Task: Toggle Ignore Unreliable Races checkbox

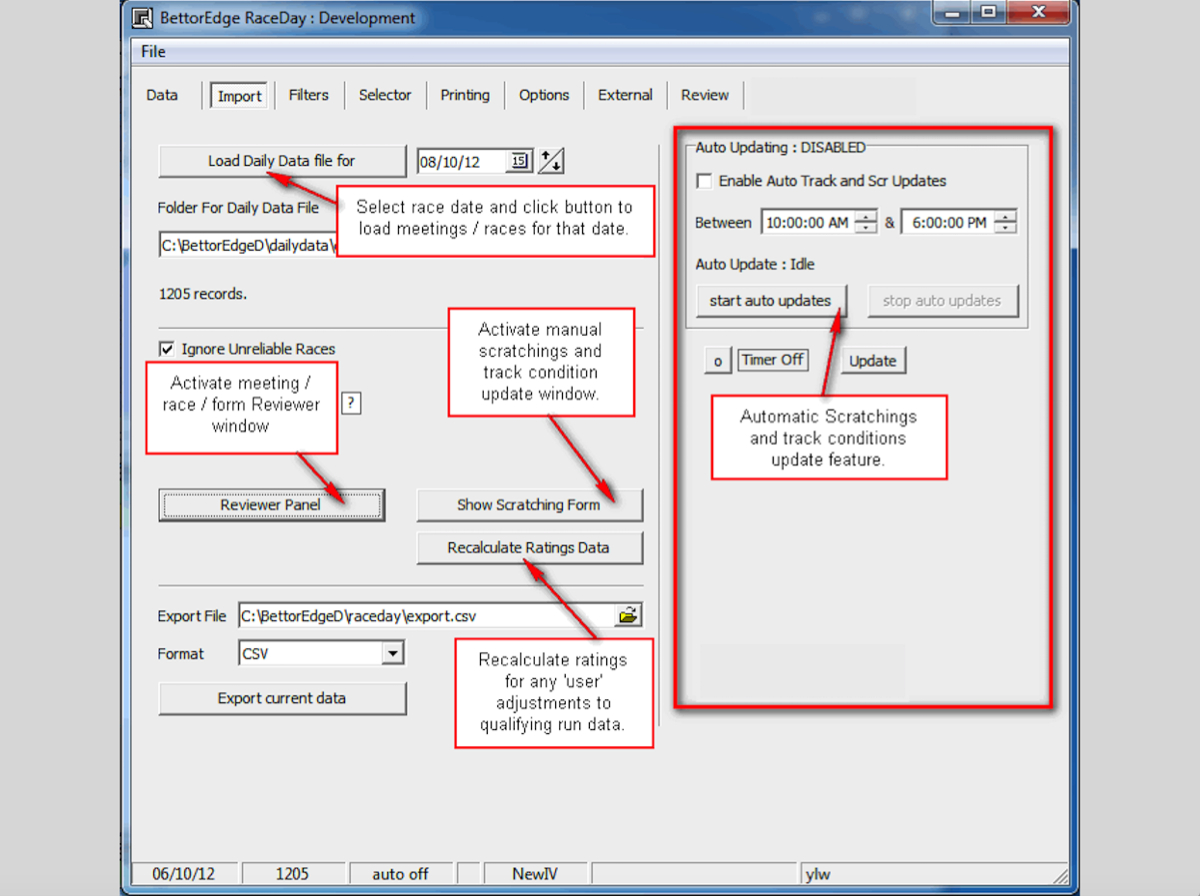Action: [x=167, y=350]
